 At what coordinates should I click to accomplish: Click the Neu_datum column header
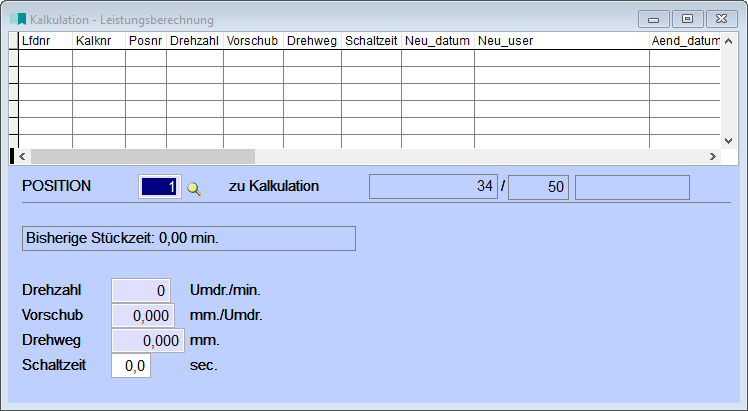point(438,41)
